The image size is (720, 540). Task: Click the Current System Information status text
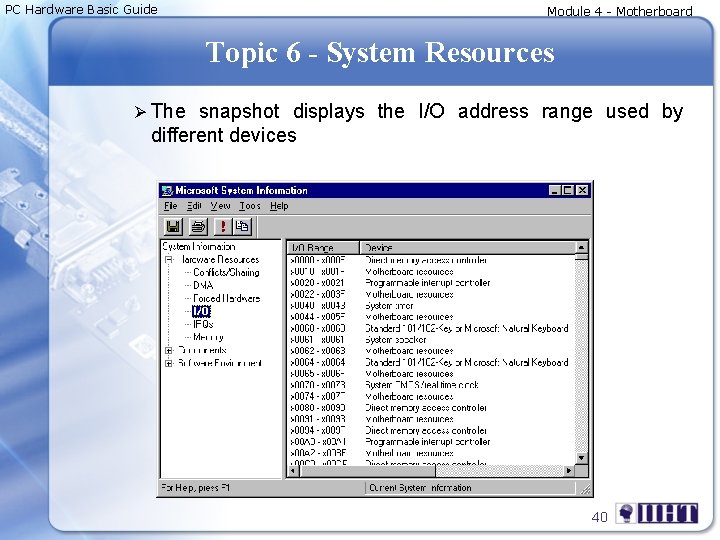pos(420,488)
